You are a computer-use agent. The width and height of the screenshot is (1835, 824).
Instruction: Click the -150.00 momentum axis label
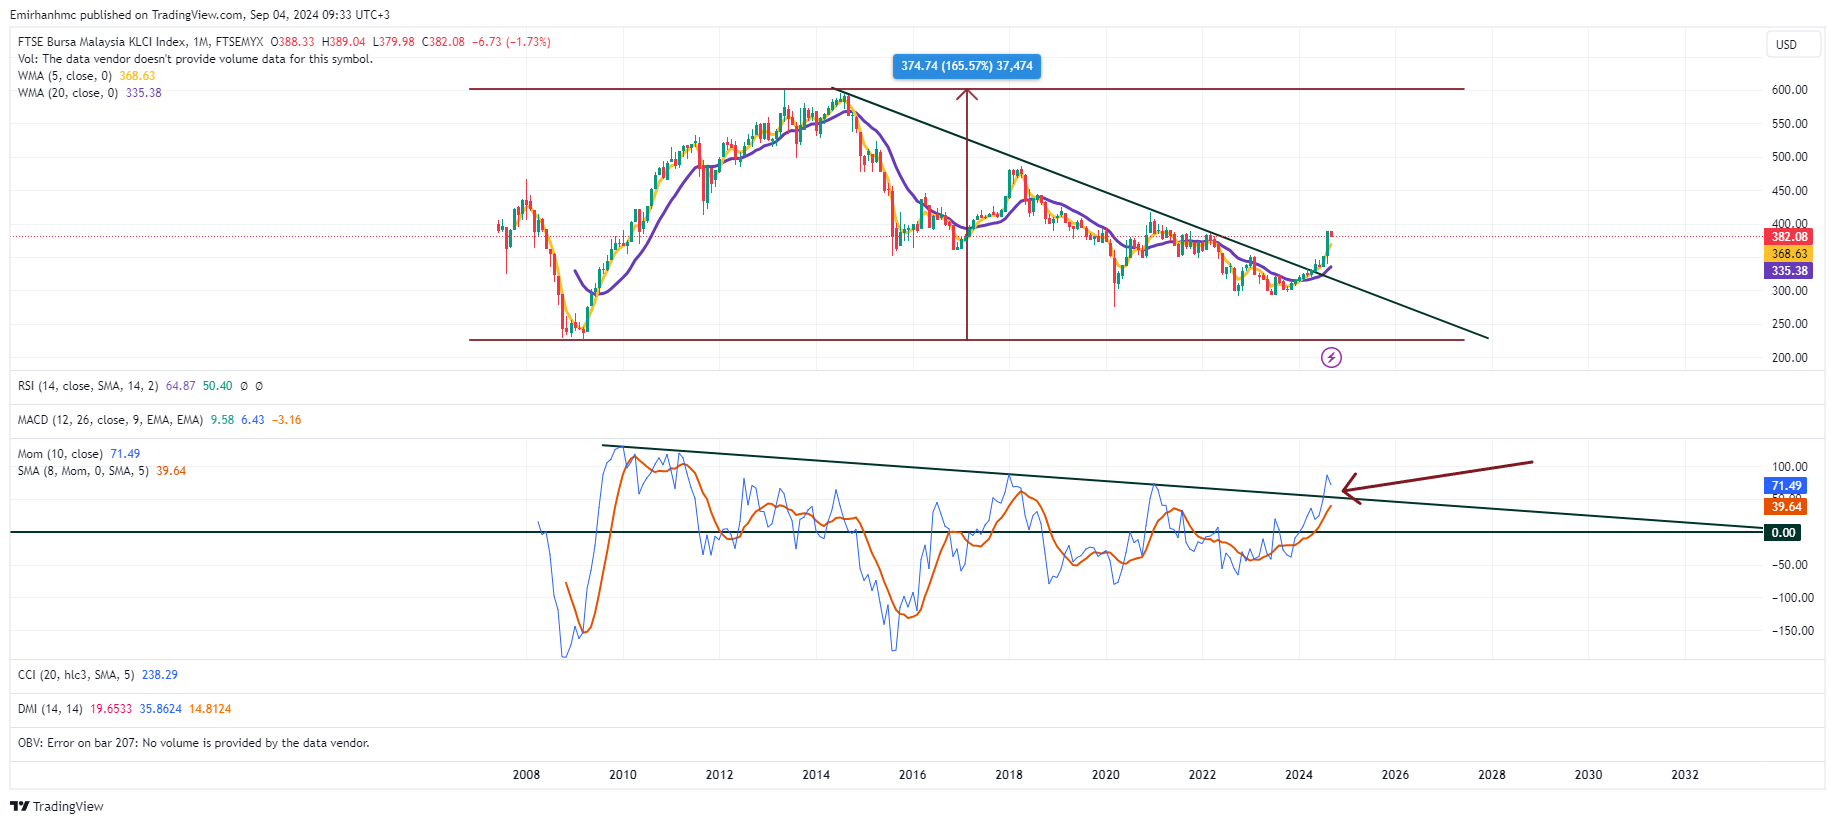point(1792,631)
